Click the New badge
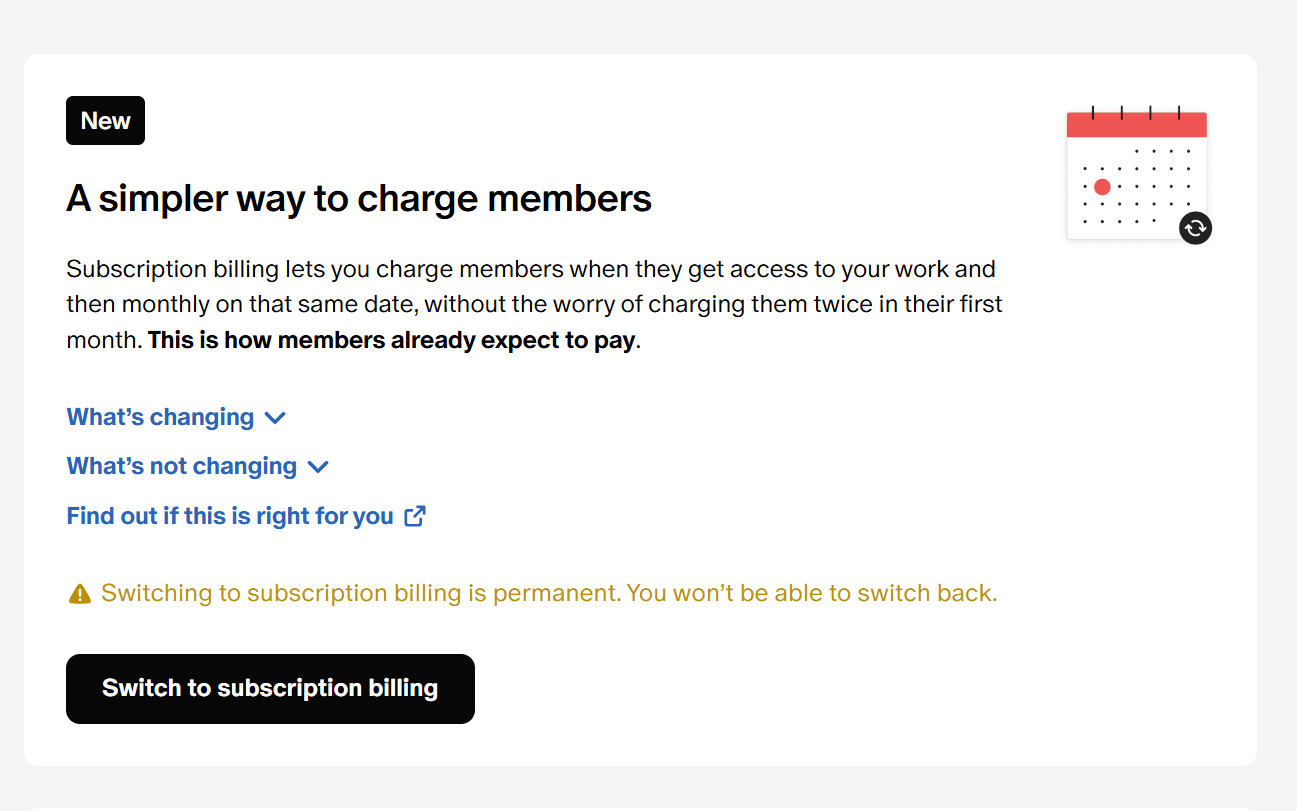Screen dimensions: 1297x811 coord(105,120)
